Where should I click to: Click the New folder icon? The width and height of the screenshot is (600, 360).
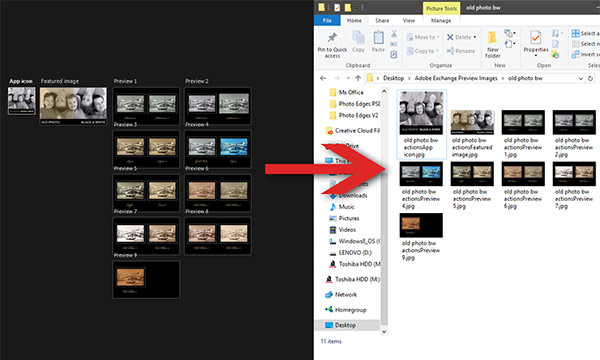492,37
